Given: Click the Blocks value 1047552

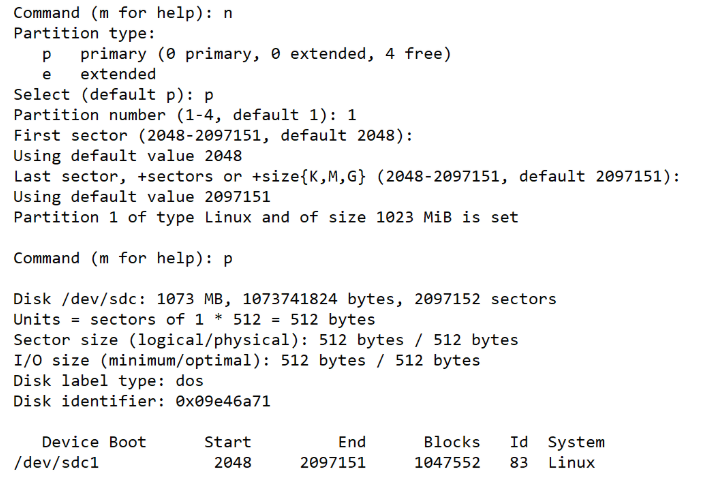Looking at the screenshot, I should [x=446, y=462].
